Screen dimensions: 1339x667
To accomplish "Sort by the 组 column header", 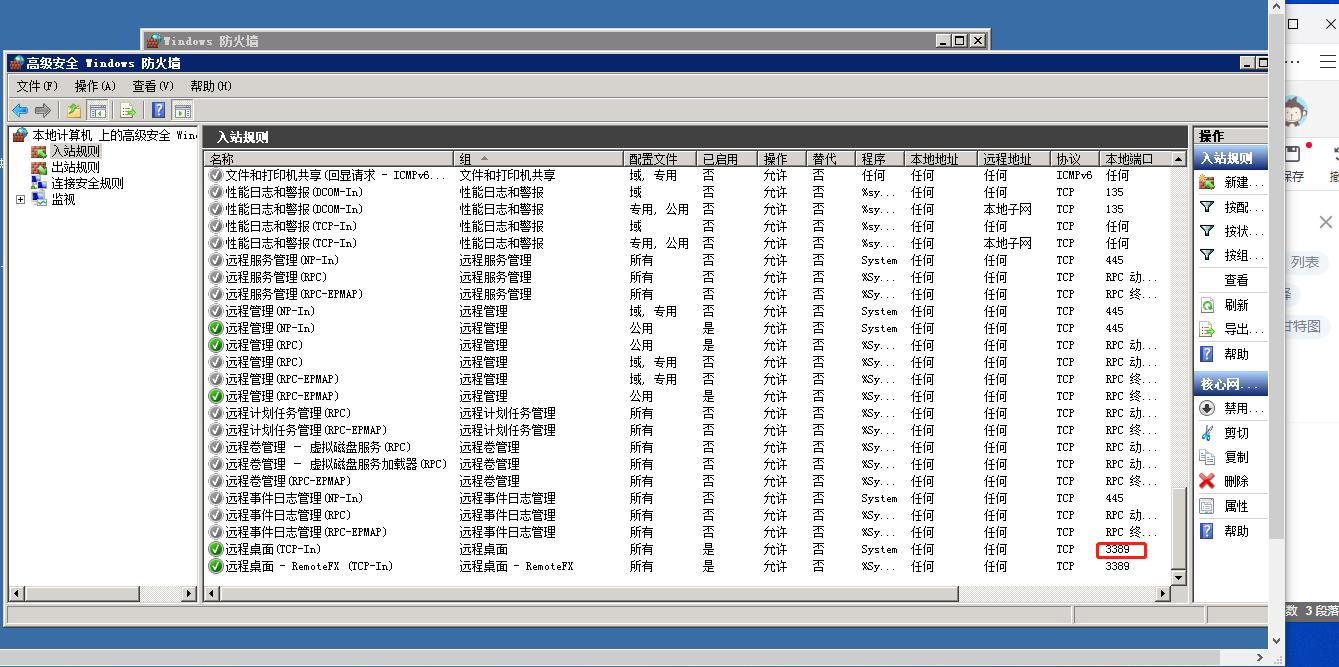I will click(539, 159).
